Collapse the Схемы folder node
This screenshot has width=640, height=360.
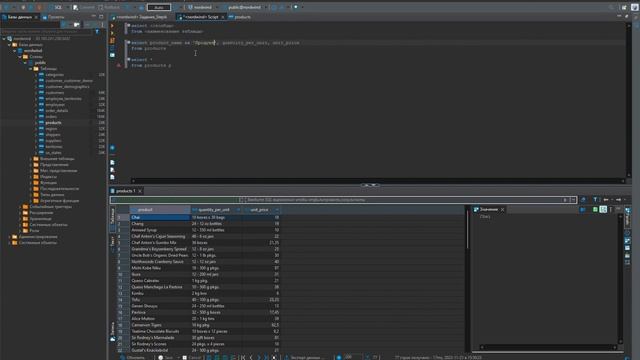(20, 57)
